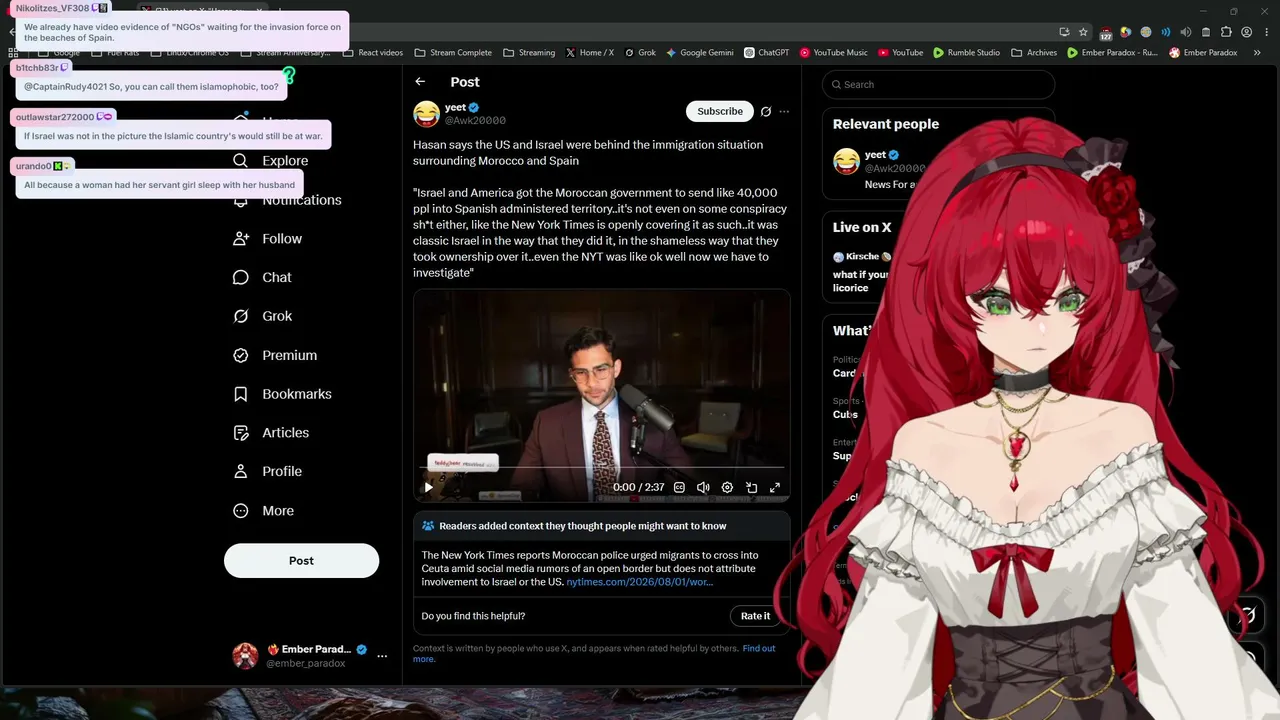The height and width of the screenshot is (720, 1280).
Task: Open the Stream Complete bookmark folder
Action: (453, 53)
